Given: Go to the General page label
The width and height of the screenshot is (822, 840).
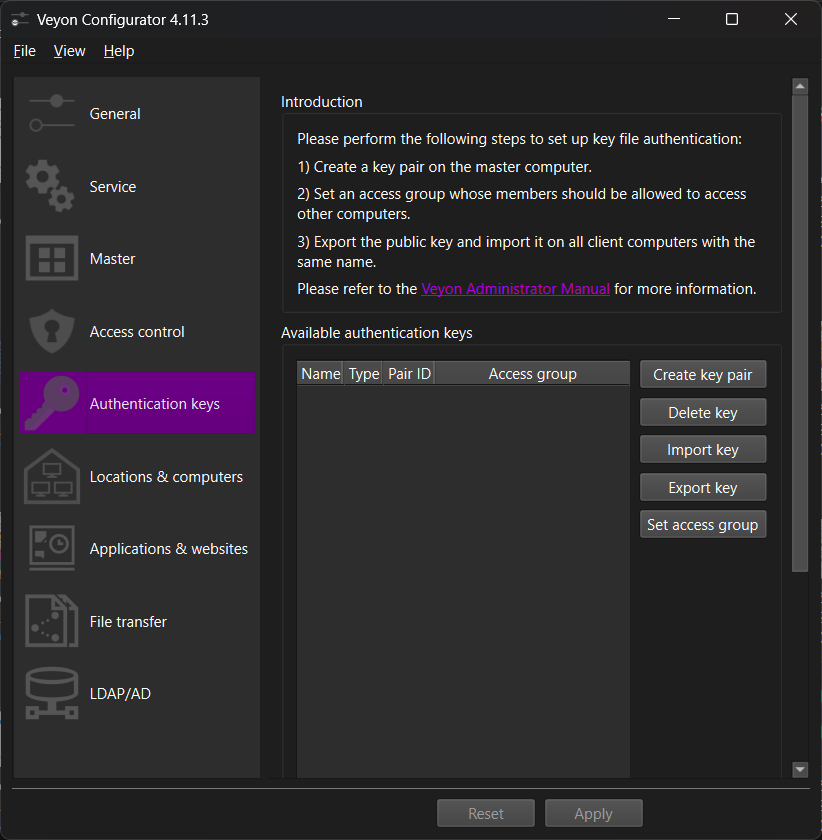Looking at the screenshot, I should pos(115,114).
